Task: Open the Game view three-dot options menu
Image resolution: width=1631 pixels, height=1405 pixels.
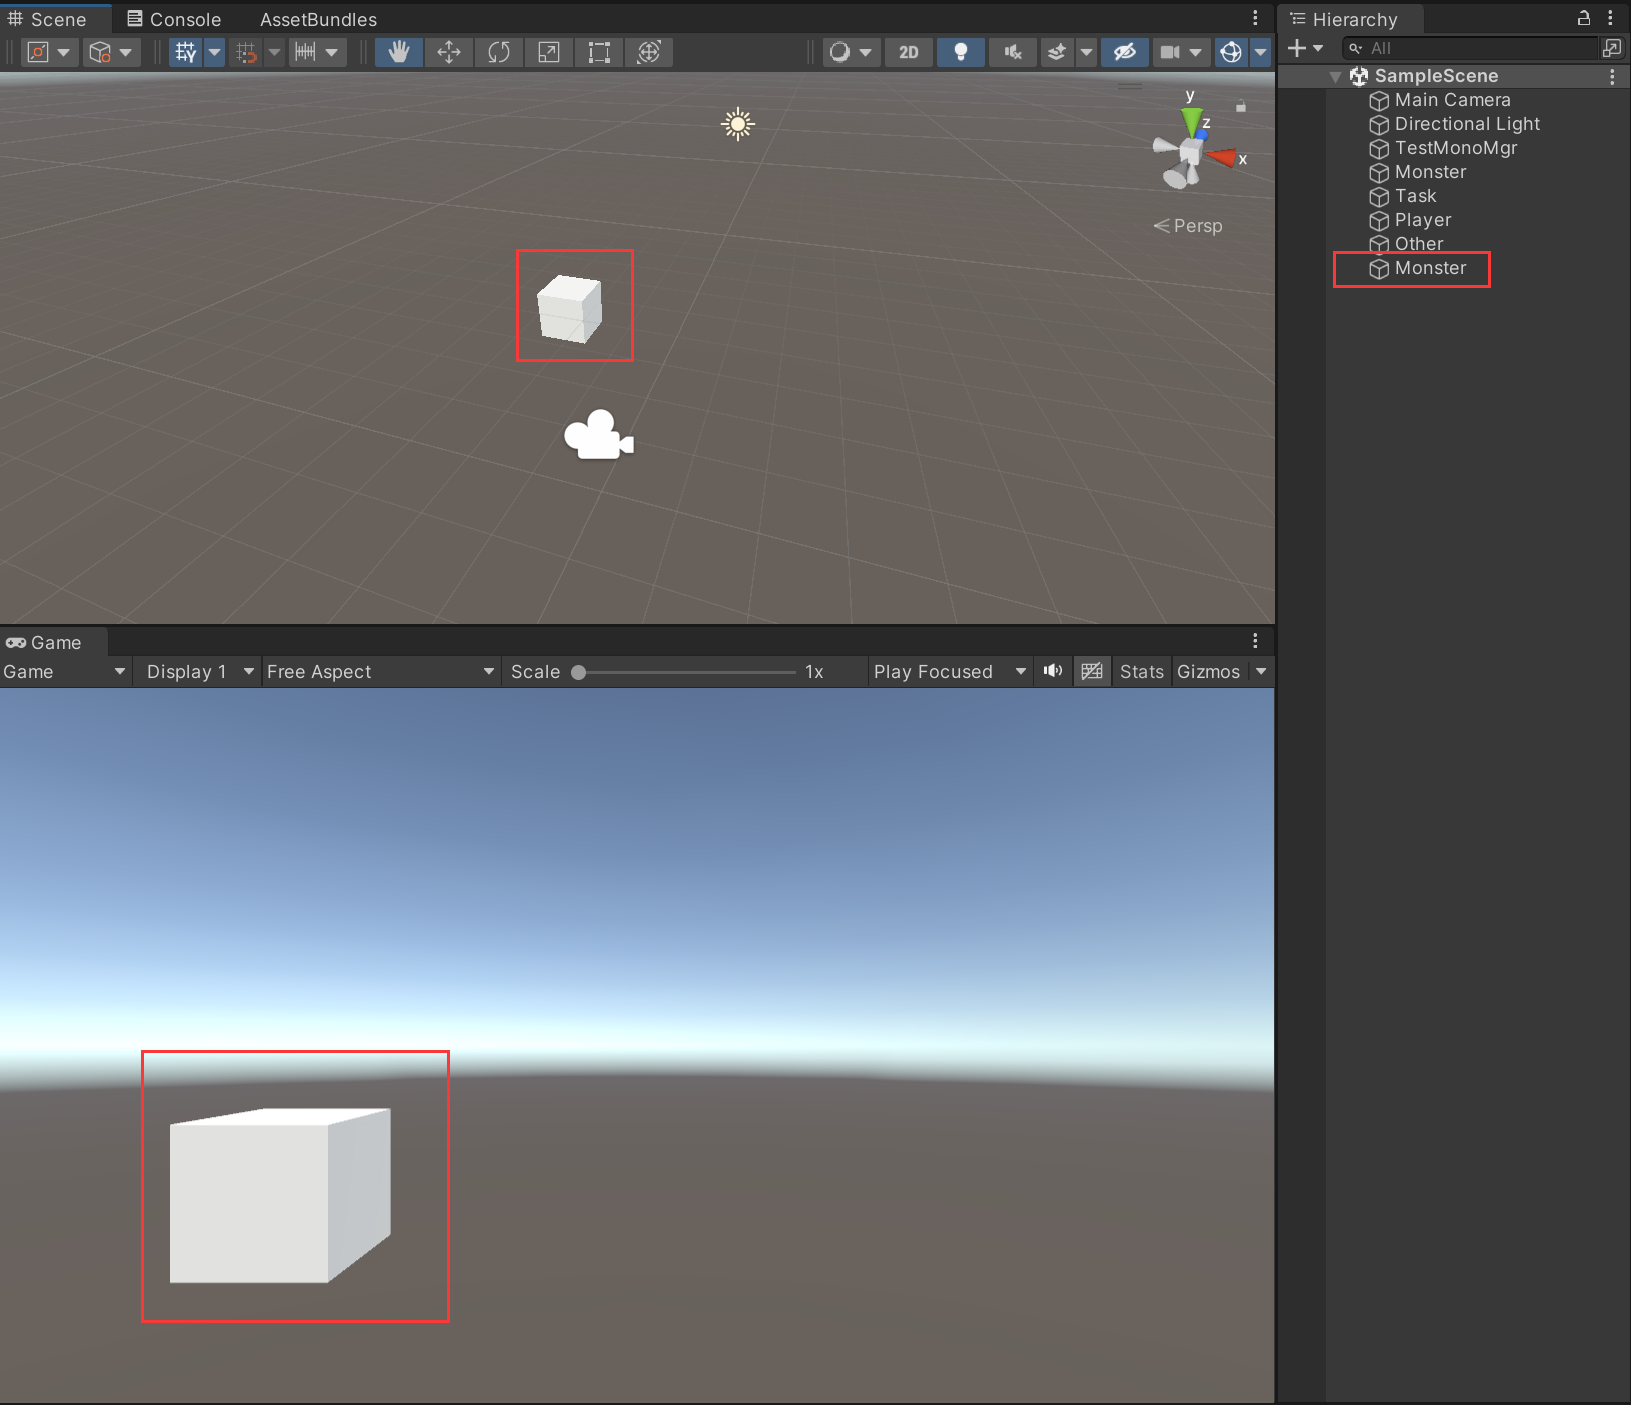Action: (x=1255, y=641)
